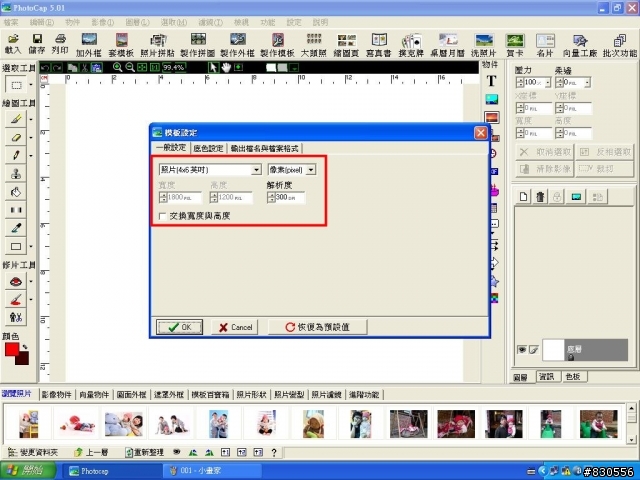Expand the brush tool options arrow

coord(31,119)
